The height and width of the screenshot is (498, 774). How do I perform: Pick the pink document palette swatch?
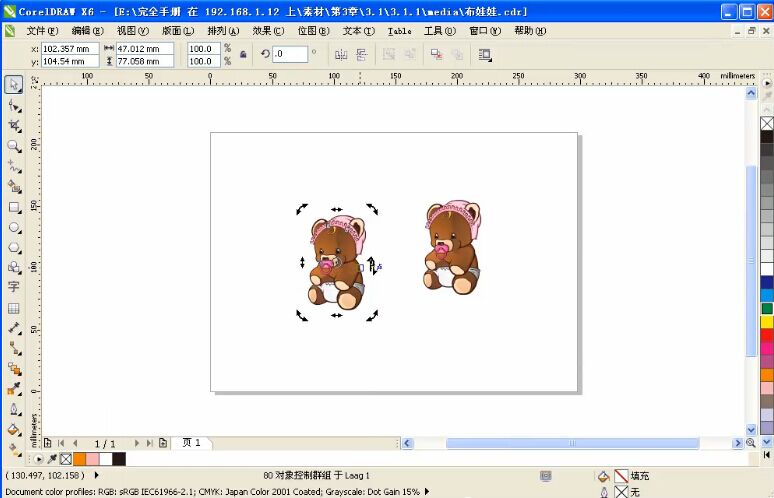pos(93,459)
